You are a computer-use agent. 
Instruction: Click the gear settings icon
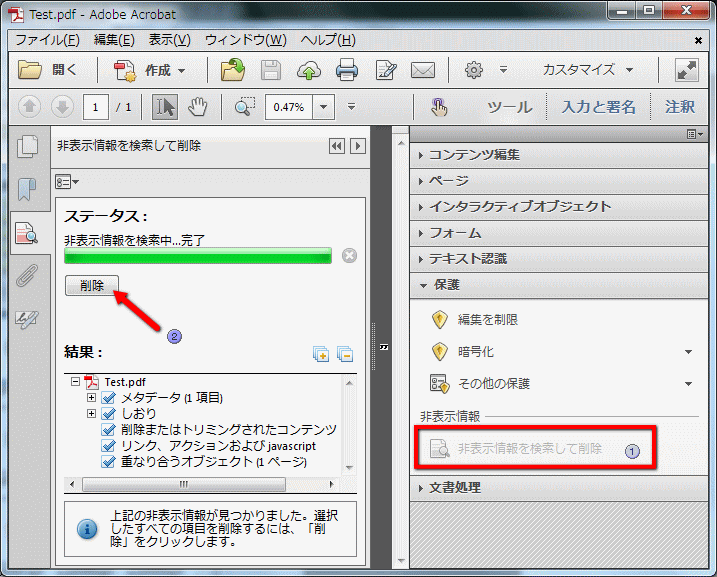[473, 70]
